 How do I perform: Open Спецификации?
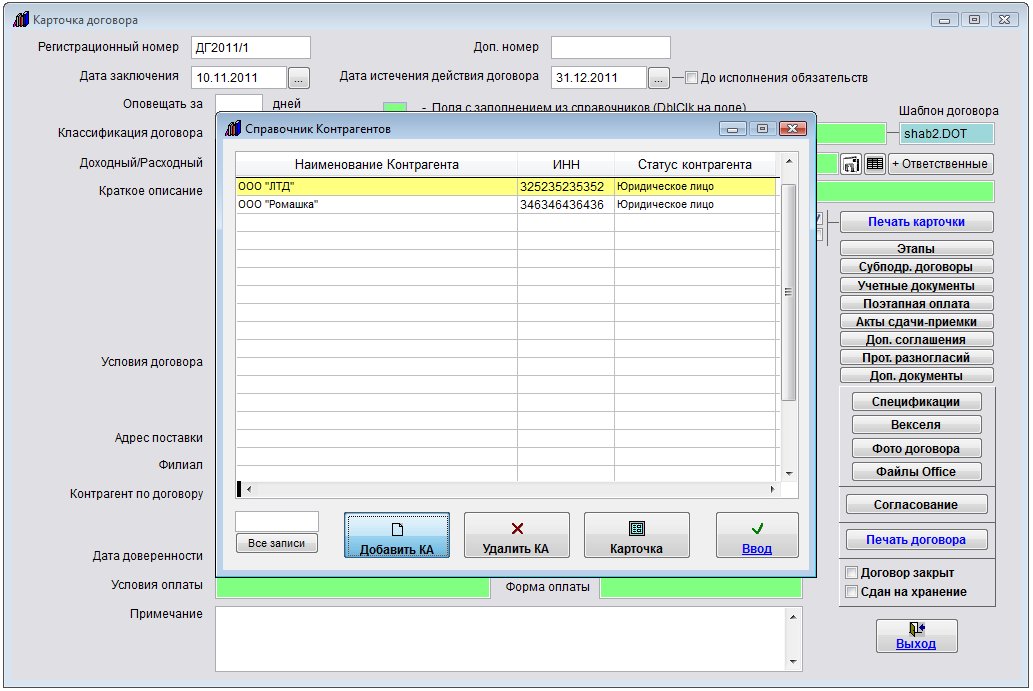click(916, 402)
